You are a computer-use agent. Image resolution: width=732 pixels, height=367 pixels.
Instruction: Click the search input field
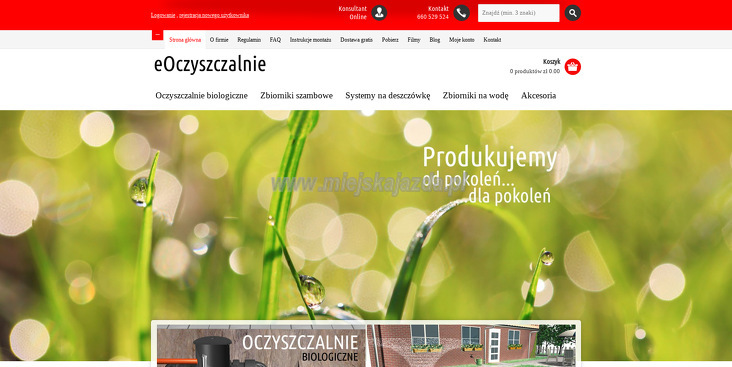tap(518, 13)
